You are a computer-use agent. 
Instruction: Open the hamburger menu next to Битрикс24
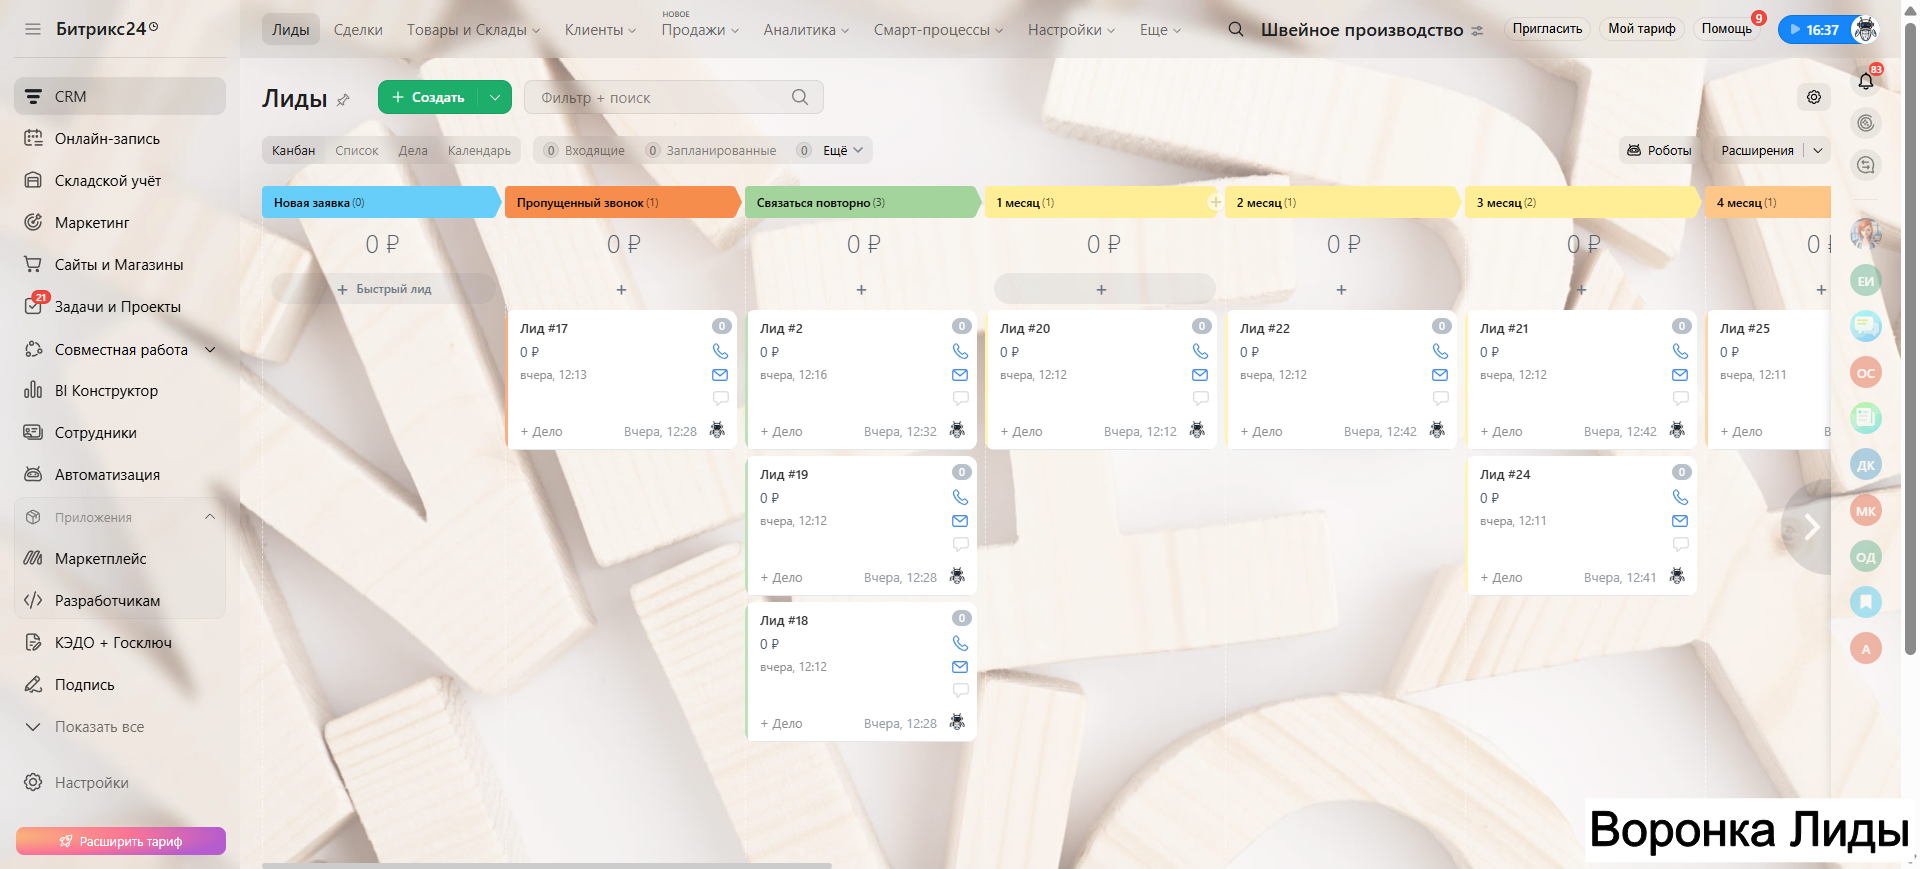33,29
